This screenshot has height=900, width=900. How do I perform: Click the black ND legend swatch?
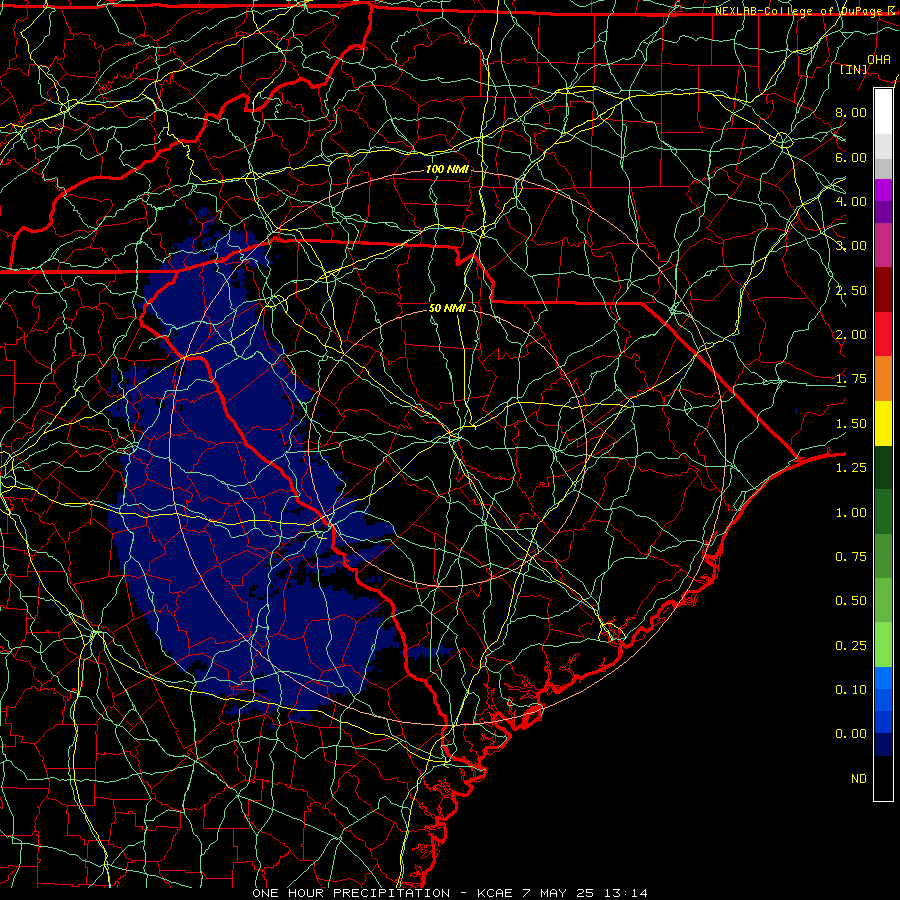click(x=883, y=778)
